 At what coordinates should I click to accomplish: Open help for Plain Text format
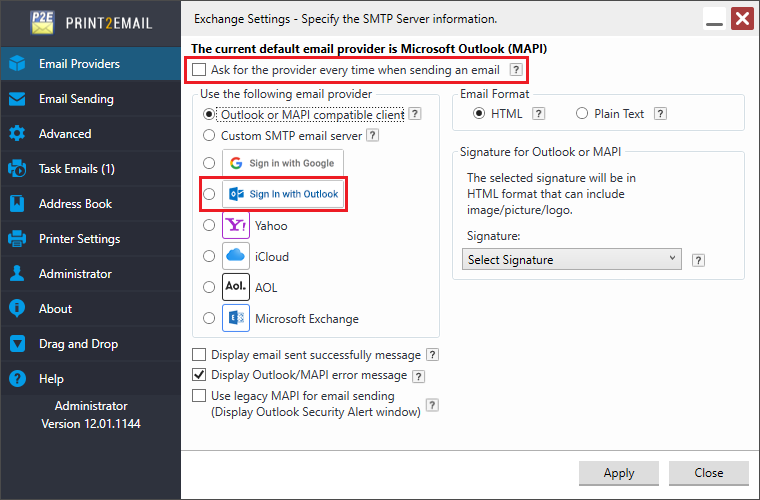(x=660, y=114)
